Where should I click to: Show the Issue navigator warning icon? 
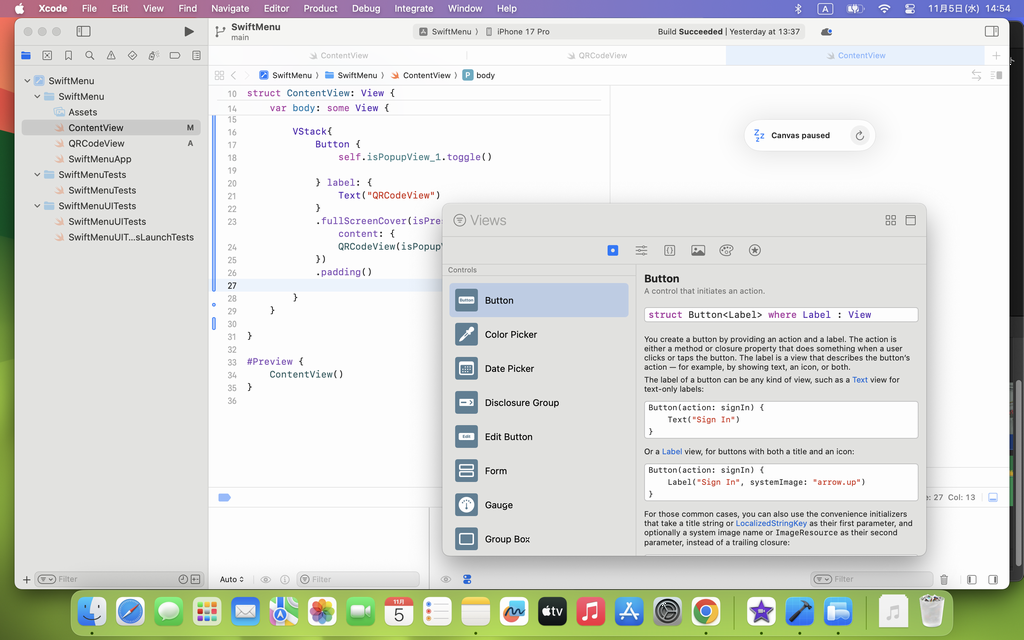(x=111, y=56)
